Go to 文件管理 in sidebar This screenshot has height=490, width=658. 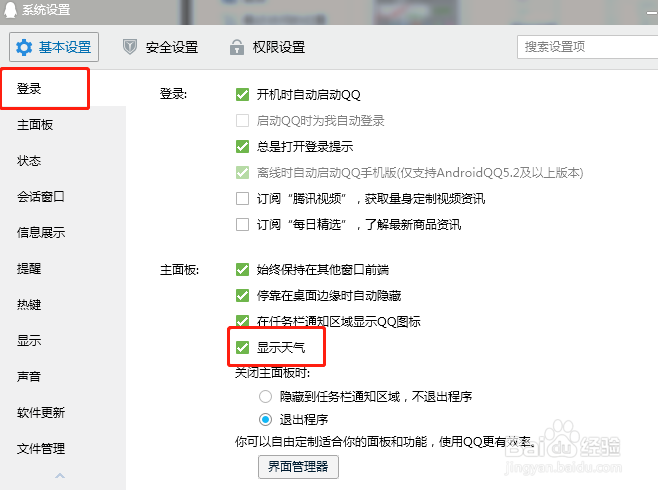point(41,448)
